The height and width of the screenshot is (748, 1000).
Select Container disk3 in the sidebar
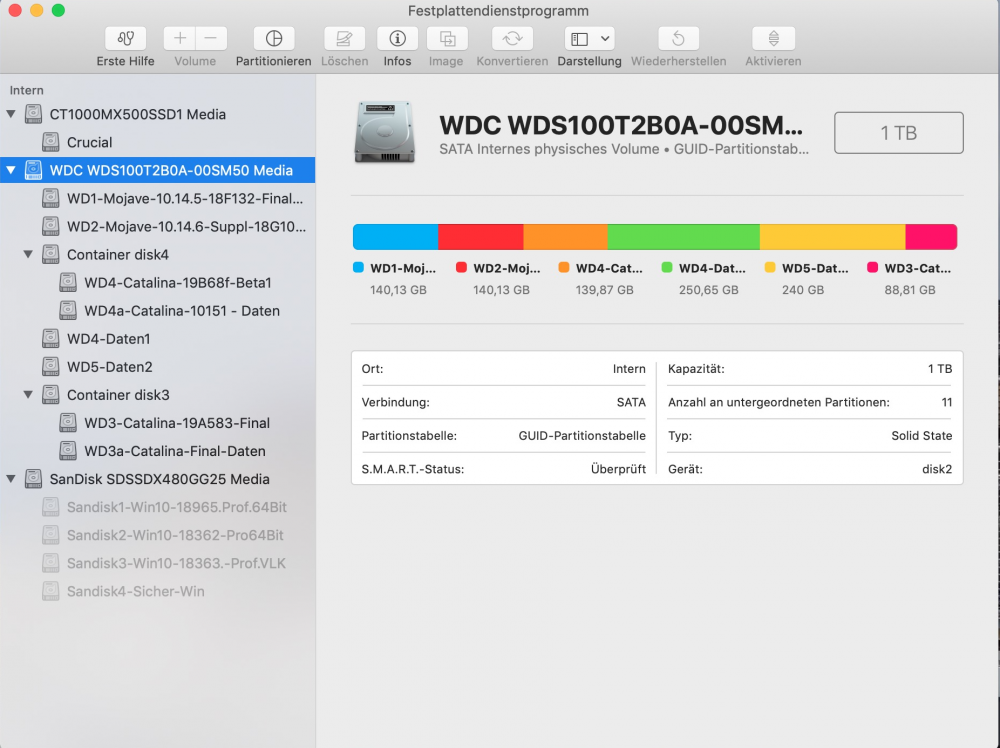pyautogui.click(x=158, y=395)
